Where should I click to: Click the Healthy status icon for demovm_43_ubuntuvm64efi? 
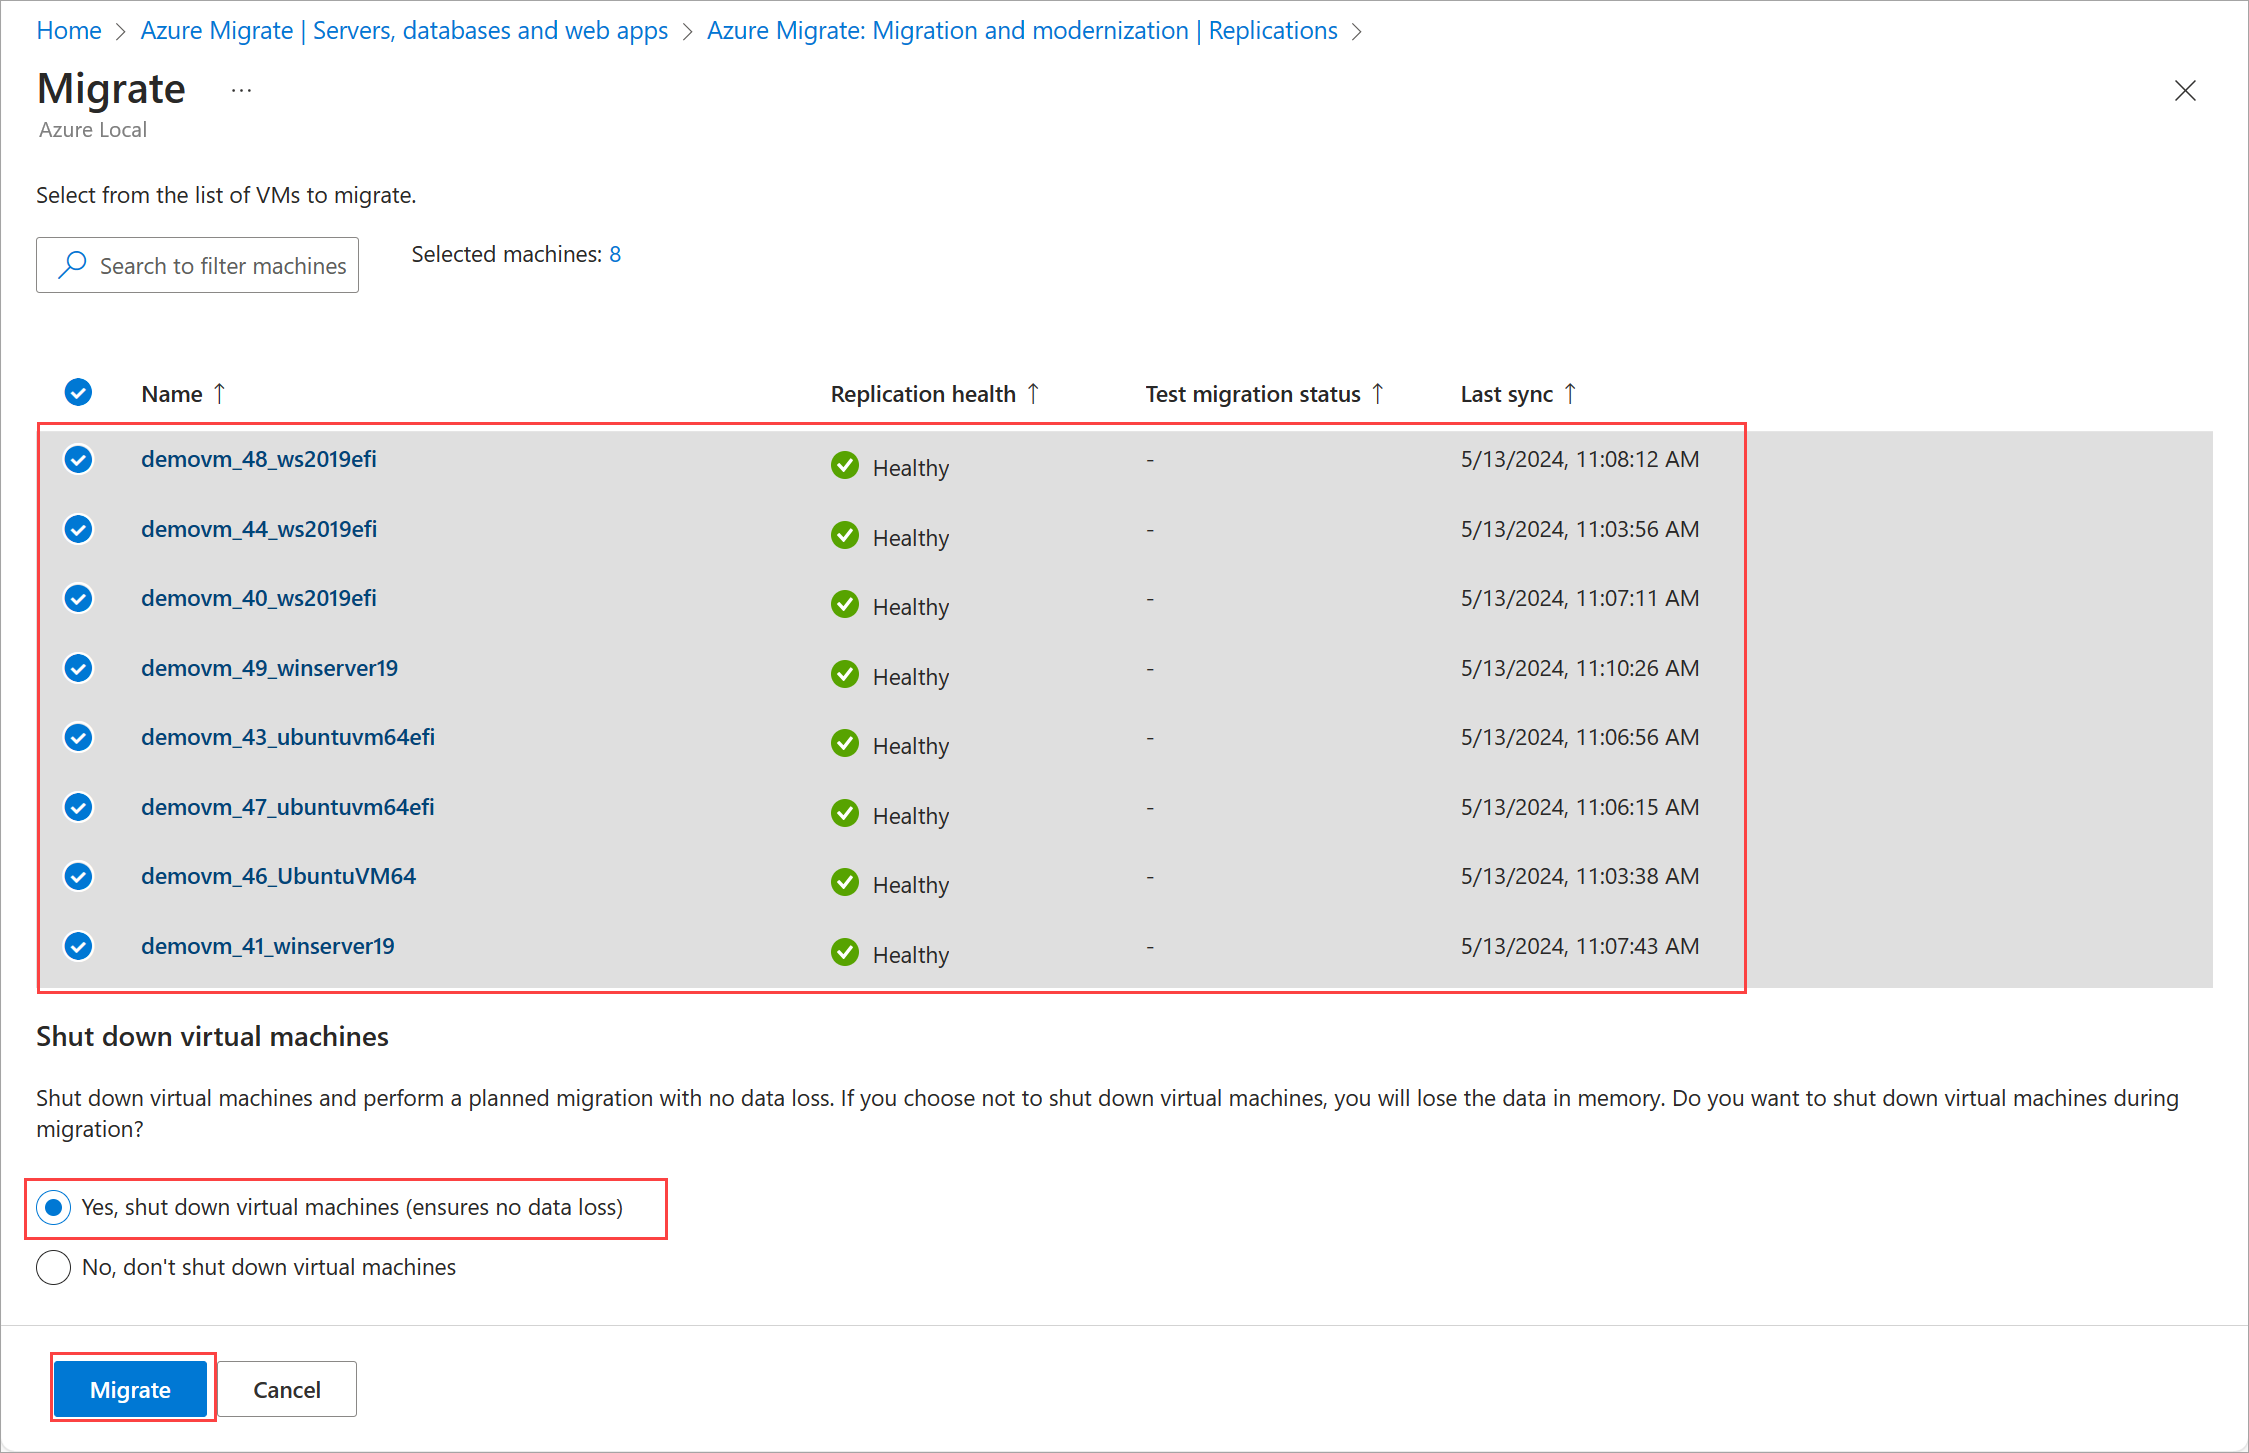click(845, 743)
